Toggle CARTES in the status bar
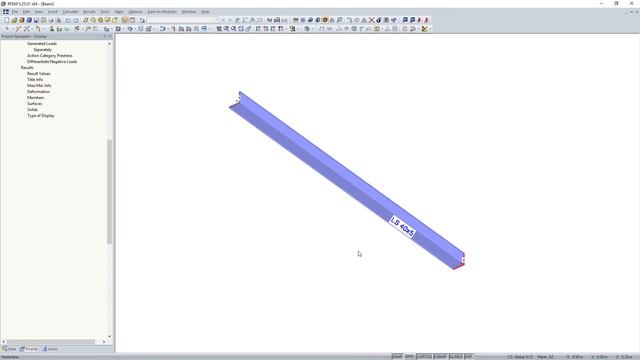Screen dimensions: 640x360 [x=424, y=357]
